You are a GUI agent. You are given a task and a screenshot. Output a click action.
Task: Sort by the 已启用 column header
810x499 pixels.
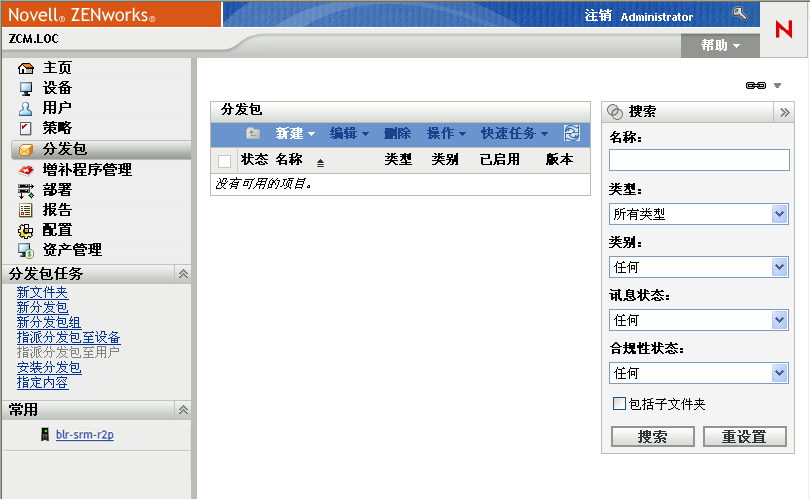pos(500,159)
